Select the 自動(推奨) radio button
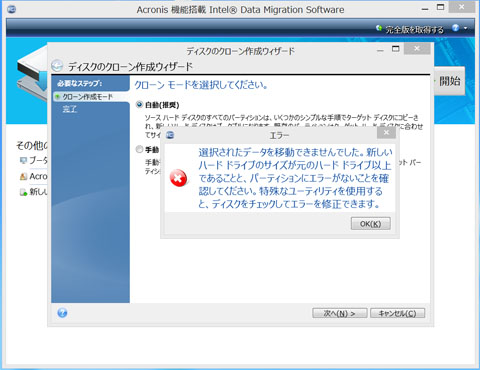 [x=139, y=105]
